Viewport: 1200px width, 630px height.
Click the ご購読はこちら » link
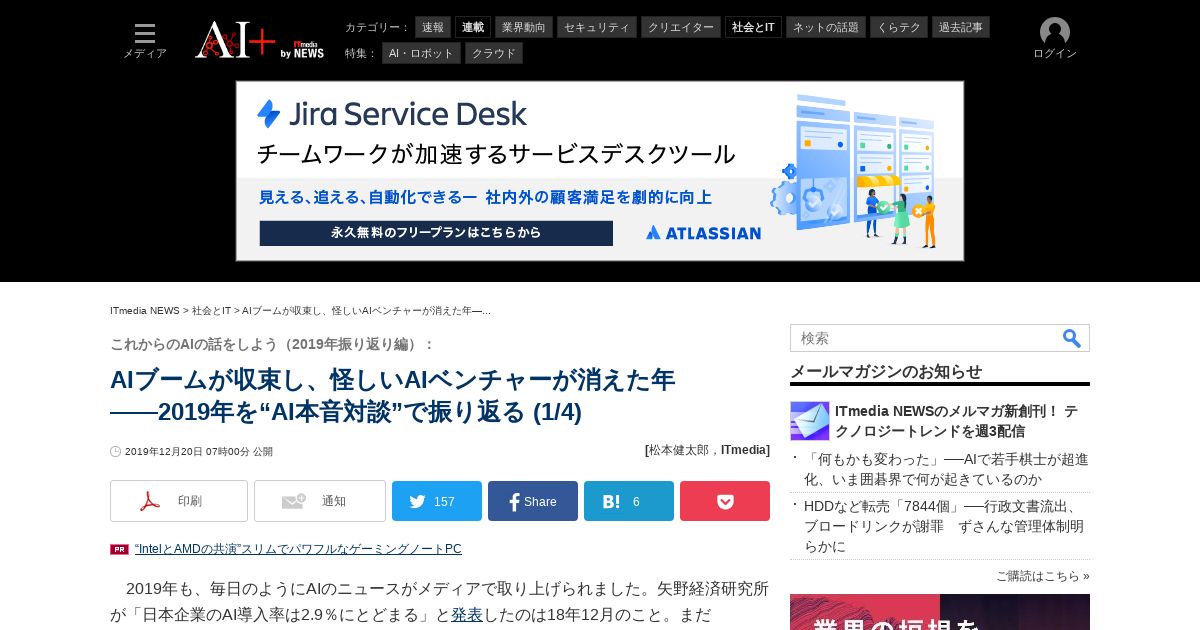tap(1043, 576)
